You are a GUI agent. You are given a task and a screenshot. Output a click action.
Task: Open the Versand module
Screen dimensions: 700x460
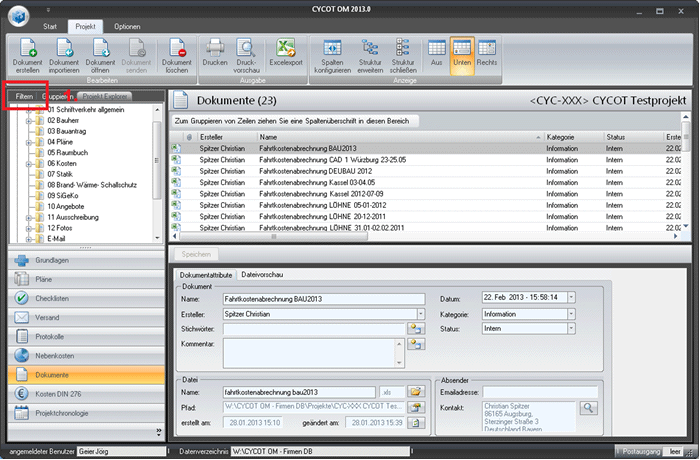click(86, 318)
